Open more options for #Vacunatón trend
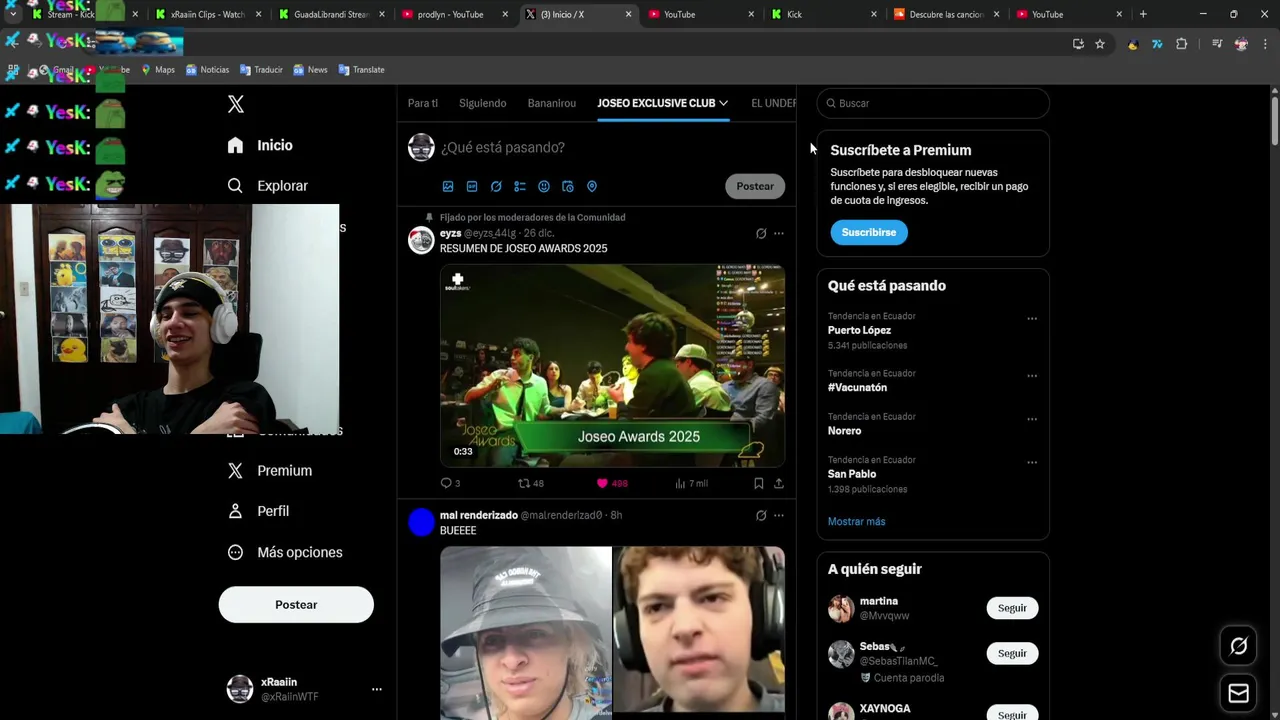Image resolution: width=1280 pixels, height=720 pixels. 1032,376
